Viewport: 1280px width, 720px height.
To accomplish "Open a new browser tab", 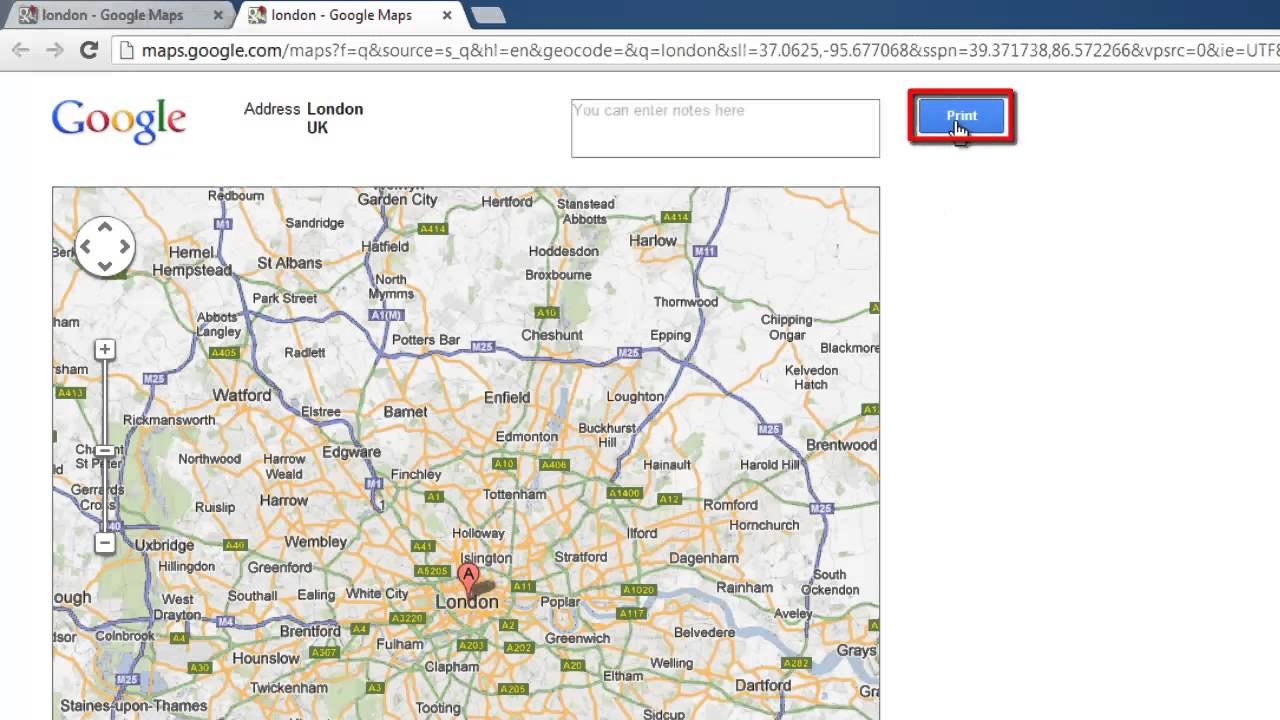I will click(x=488, y=15).
